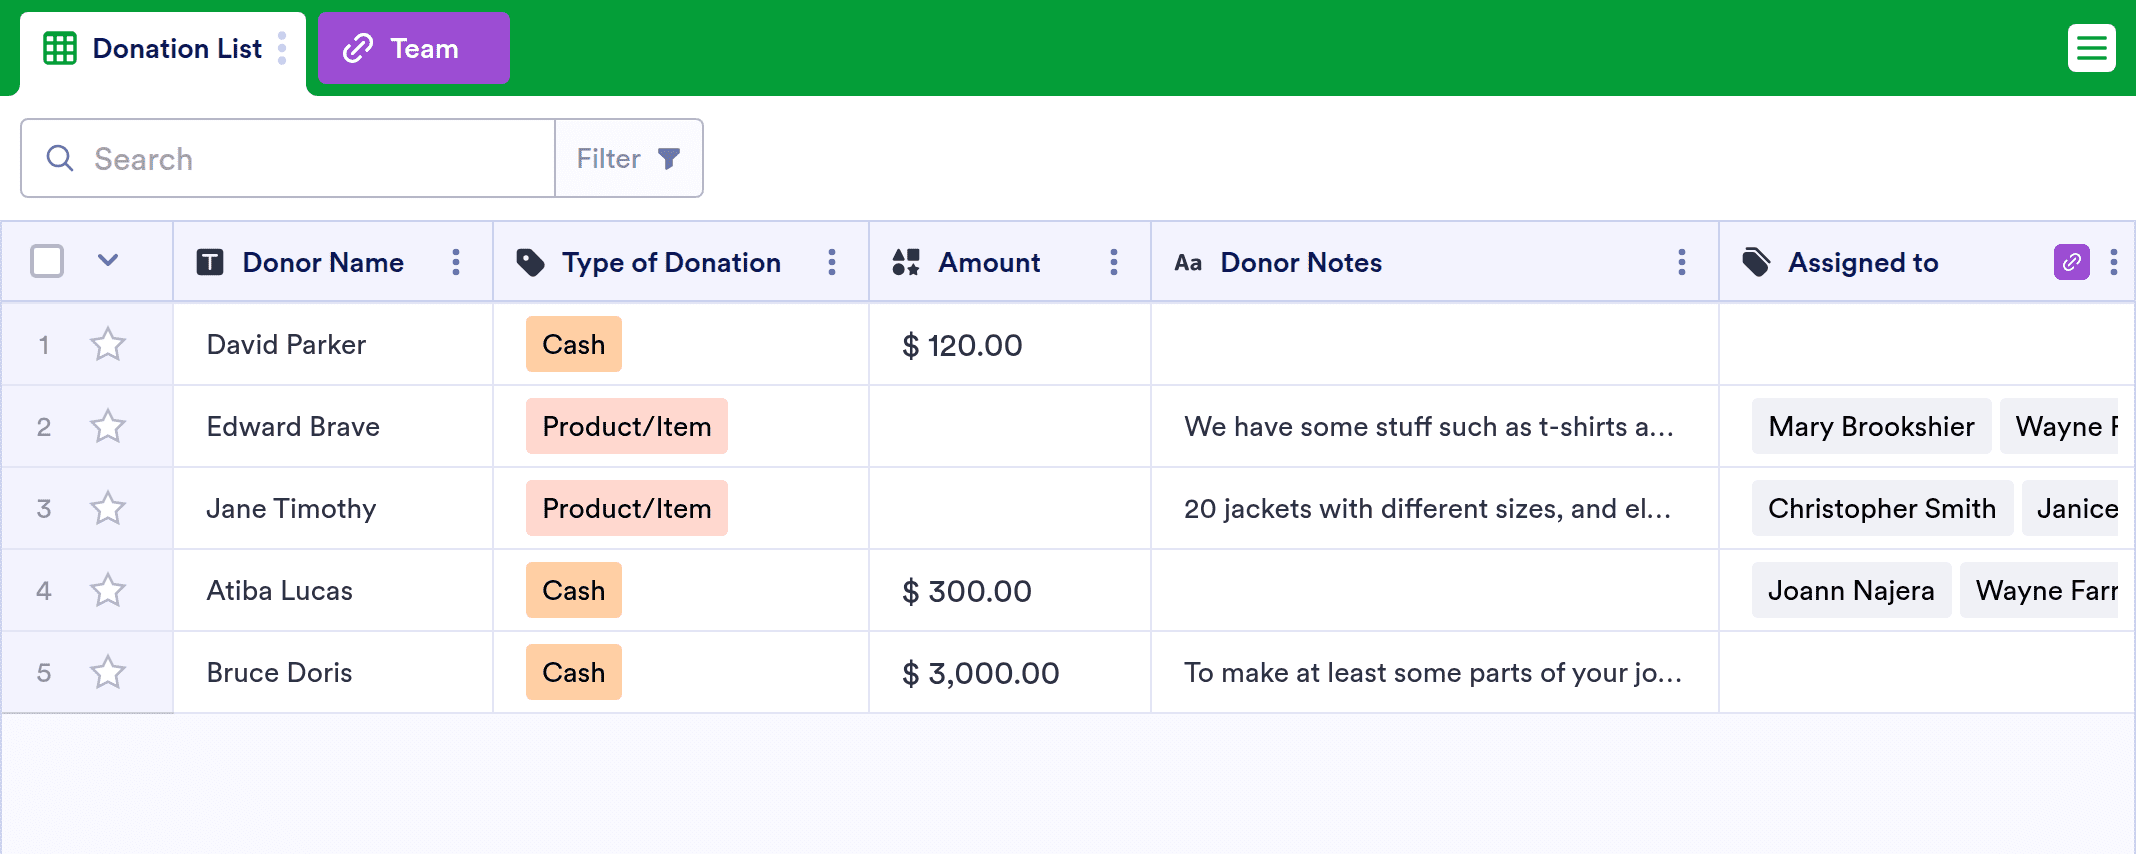Screen dimensions: 2136x854
Task: Star the Bruce Doris row
Action: 108,673
